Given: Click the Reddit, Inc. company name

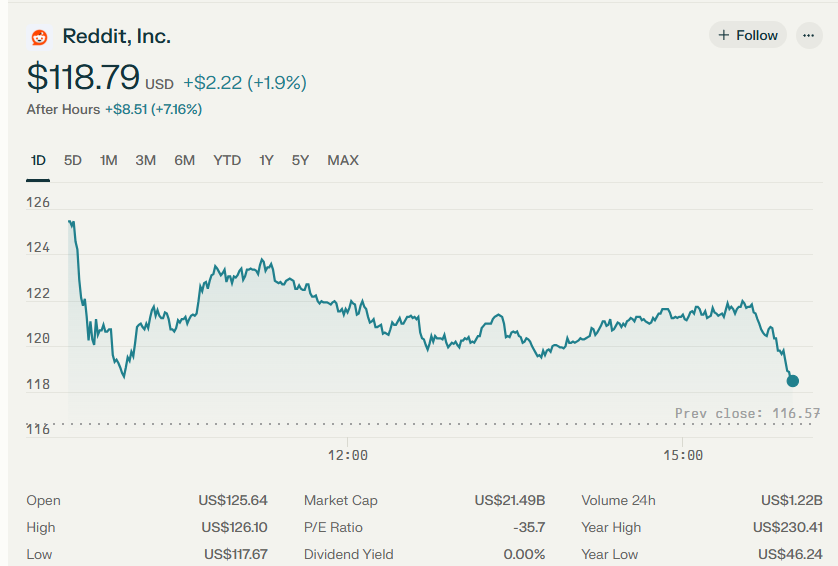Looking at the screenshot, I should (117, 36).
